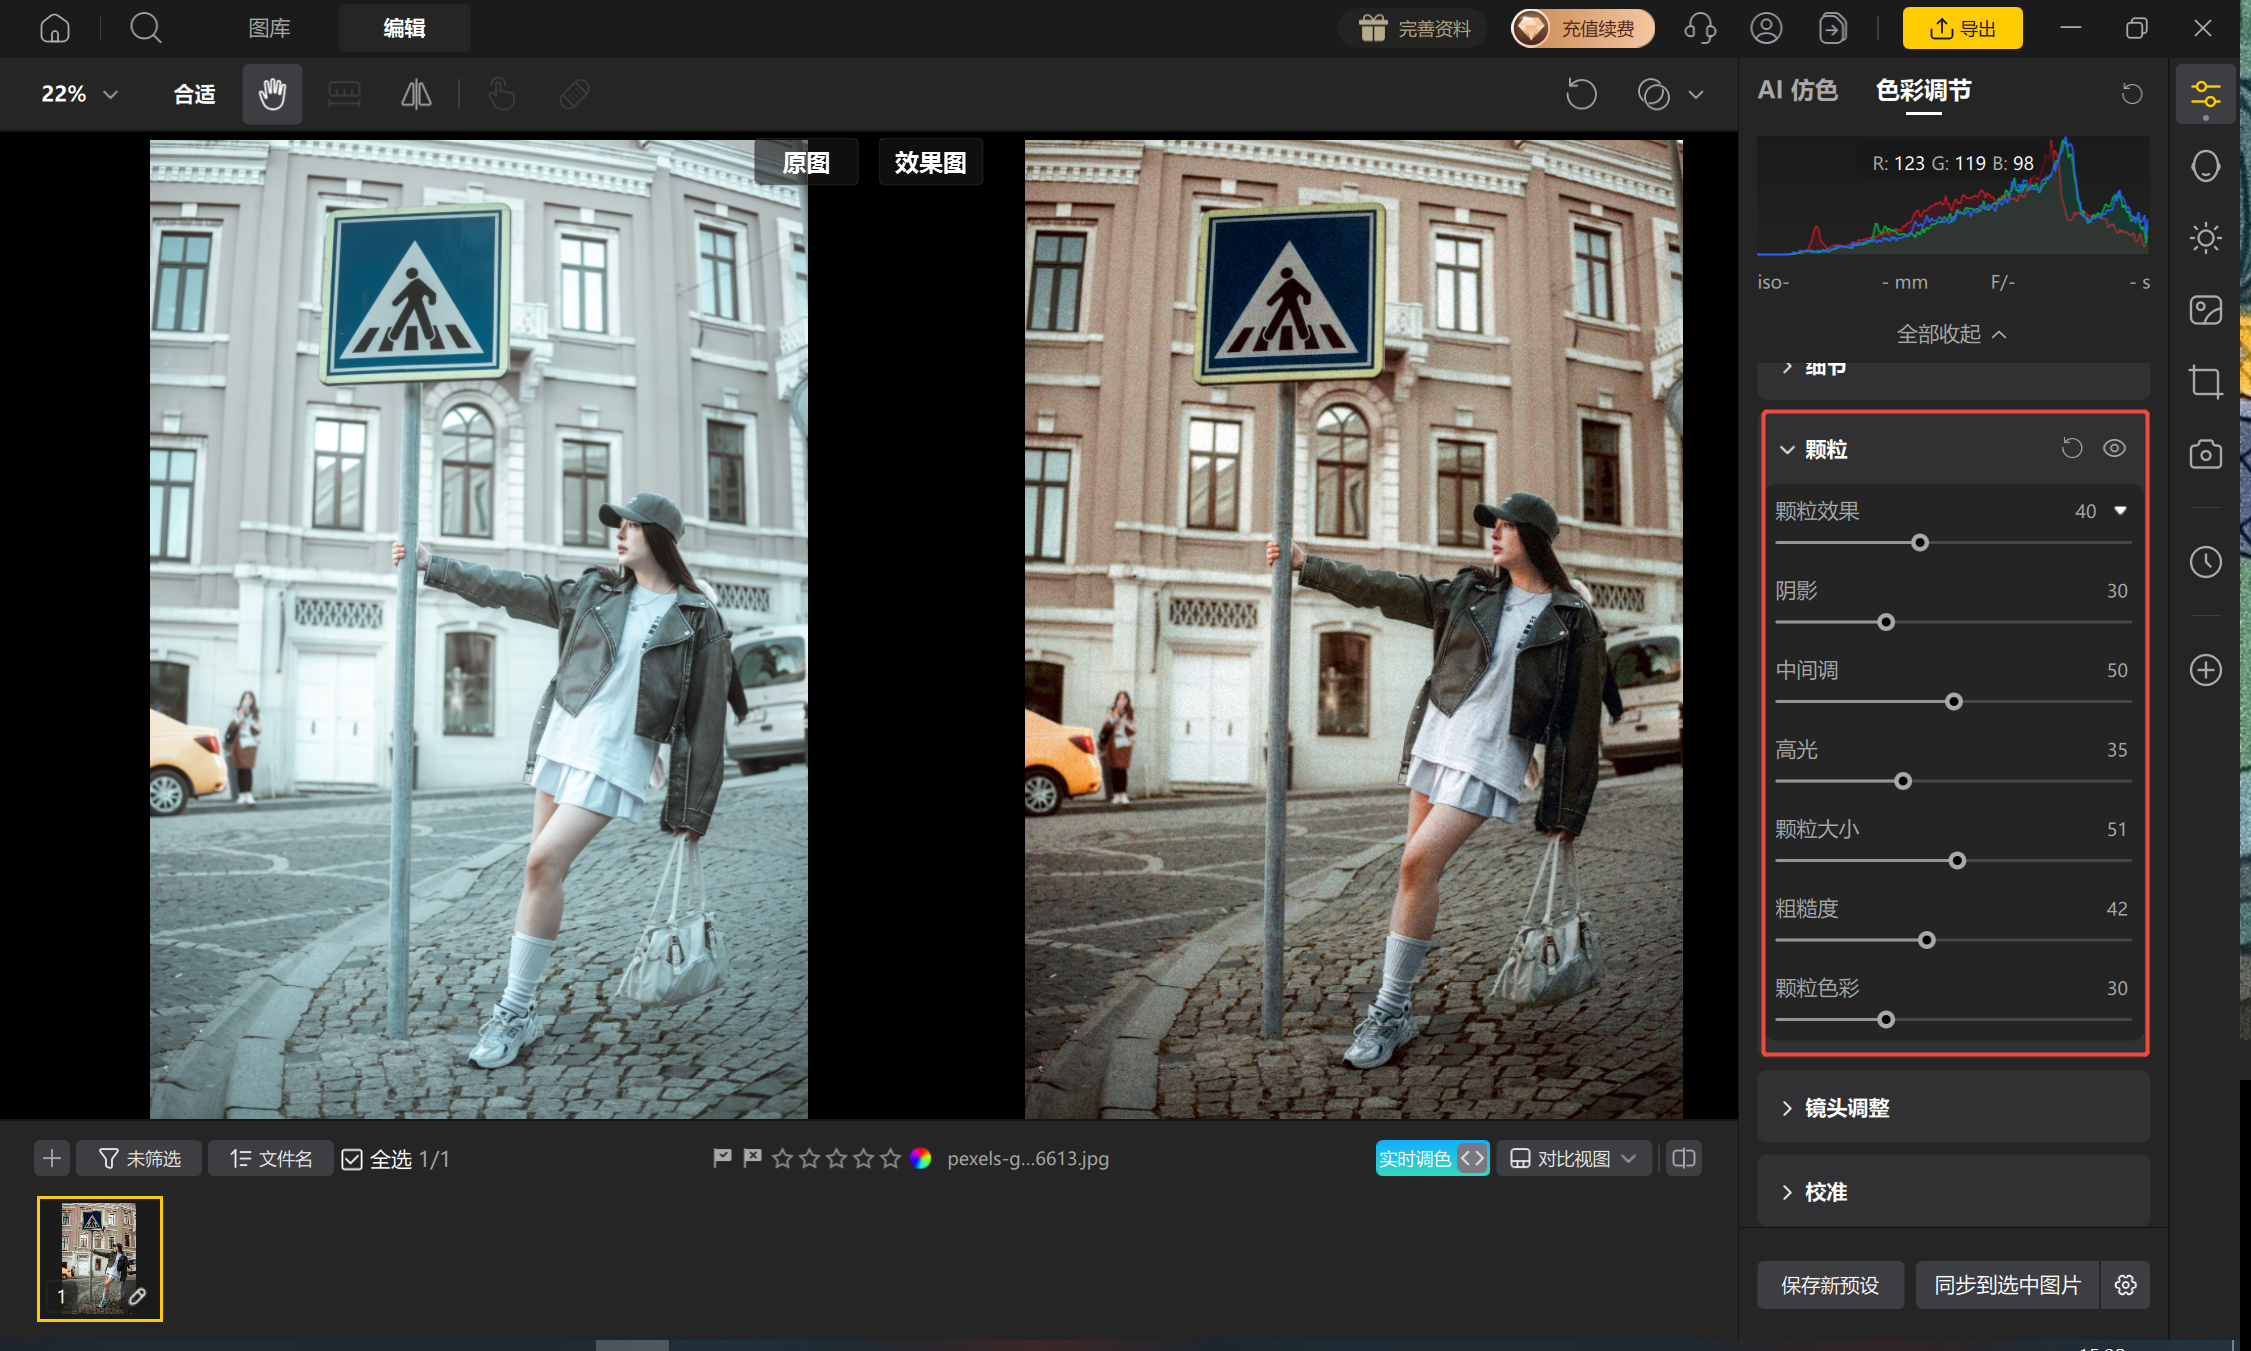Image resolution: width=2251 pixels, height=1351 pixels.
Task: Open the history clock sidebar icon
Action: click(x=2205, y=562)
